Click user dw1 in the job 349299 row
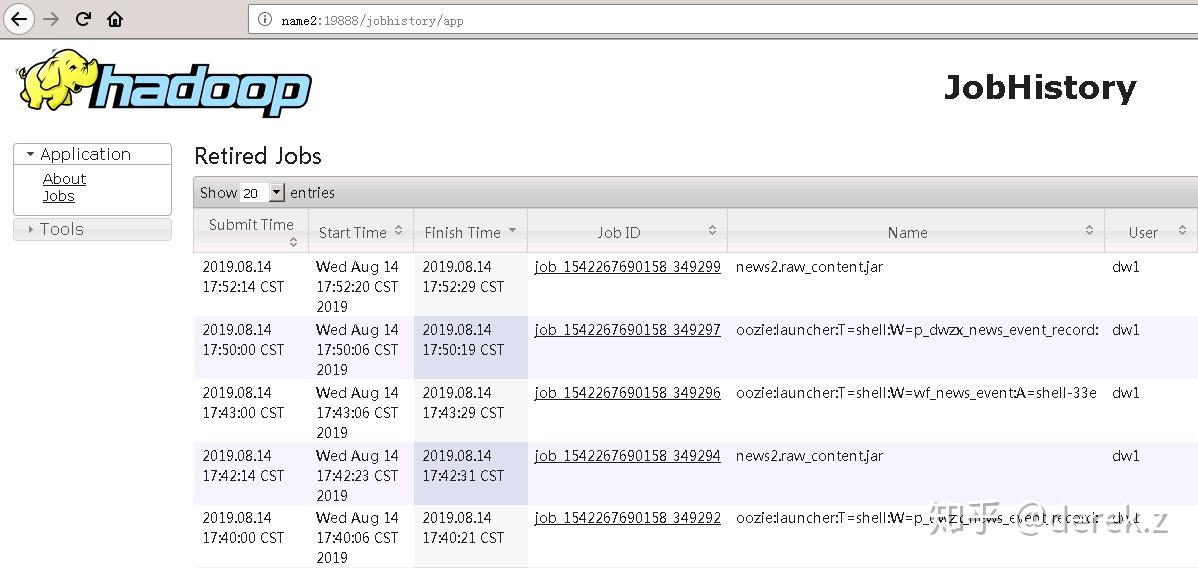This screenshot has width=1198, height=568. pyautogui.click(x=1125, y=268)
